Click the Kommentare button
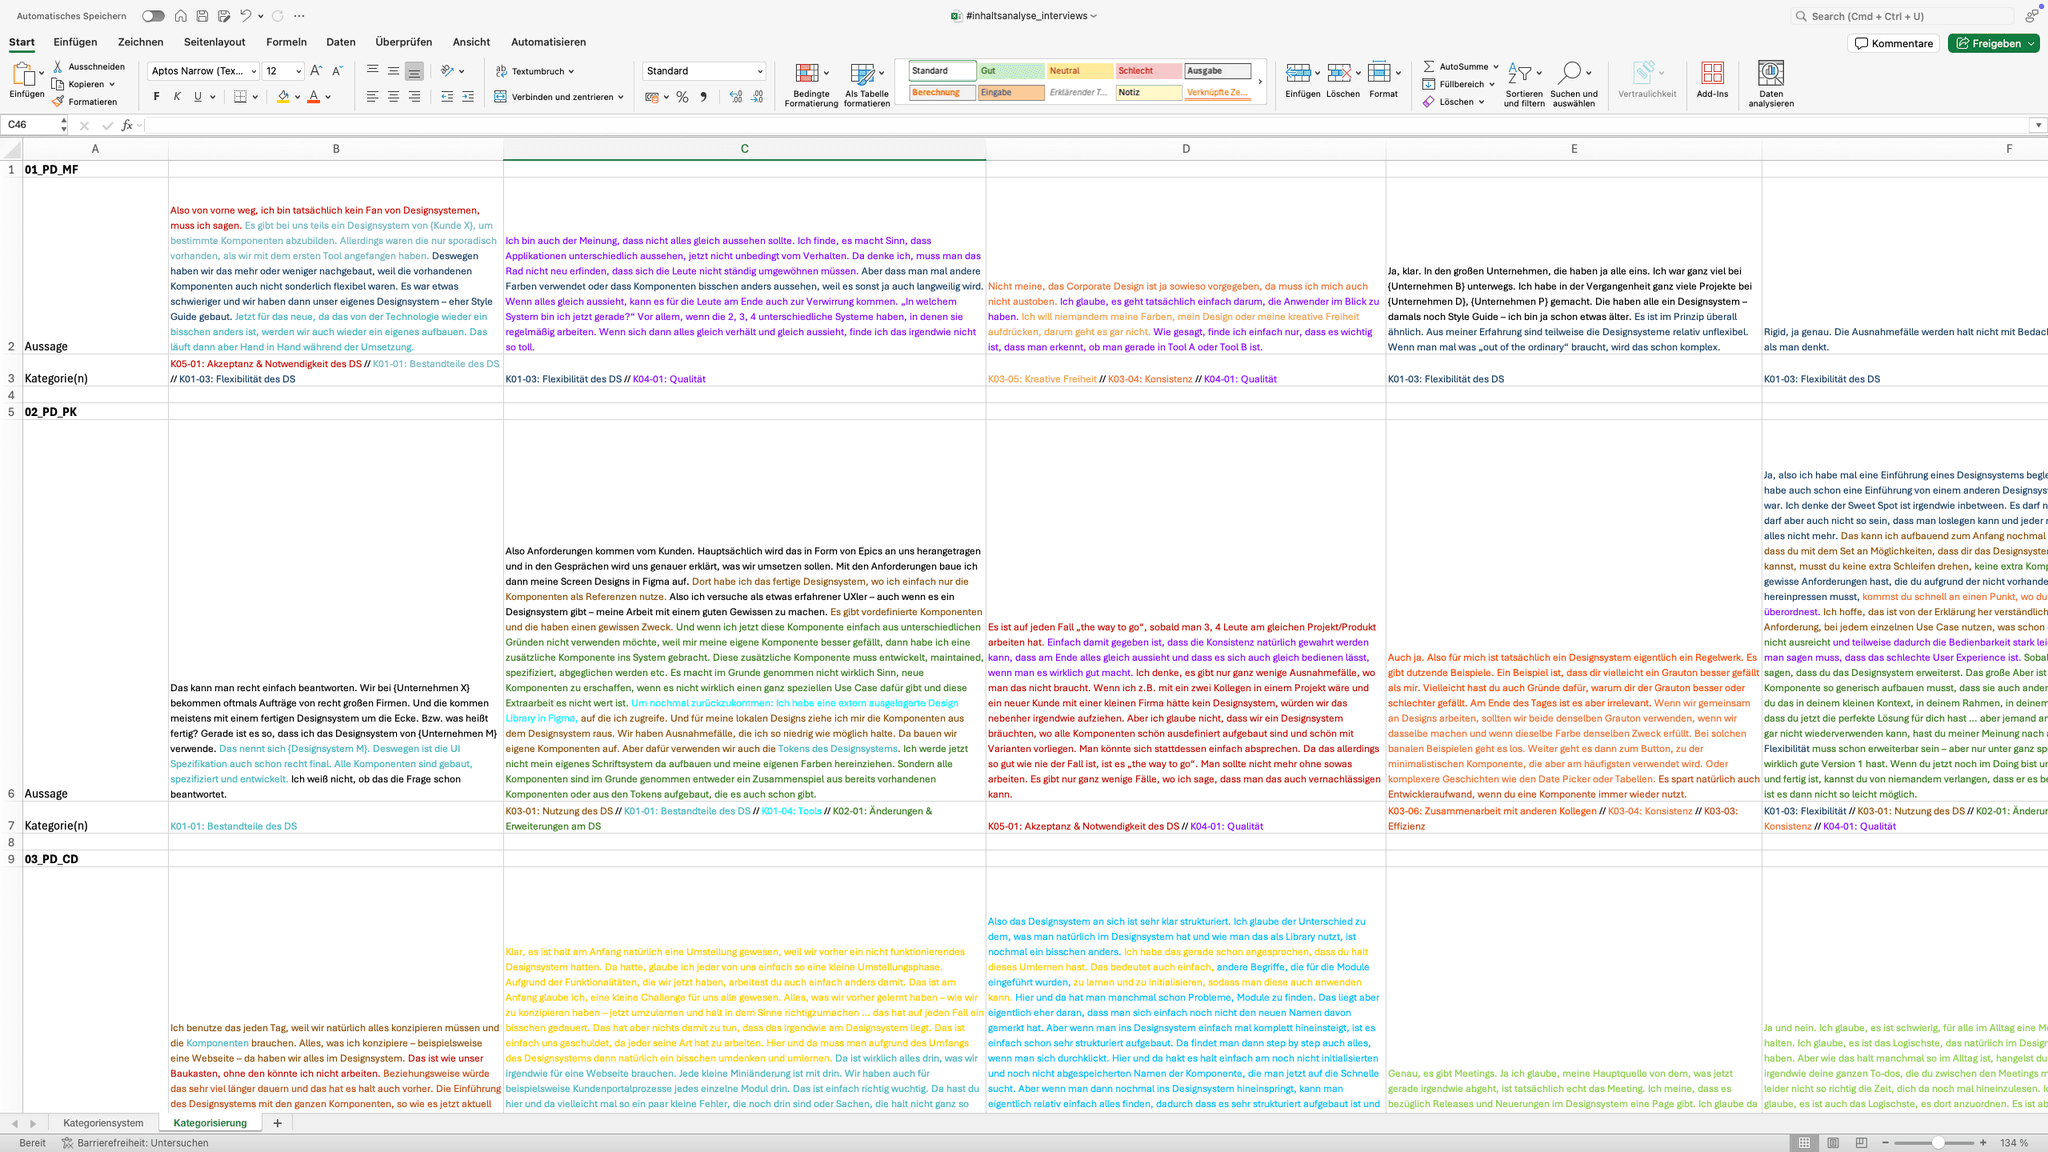 point(1894,43)
